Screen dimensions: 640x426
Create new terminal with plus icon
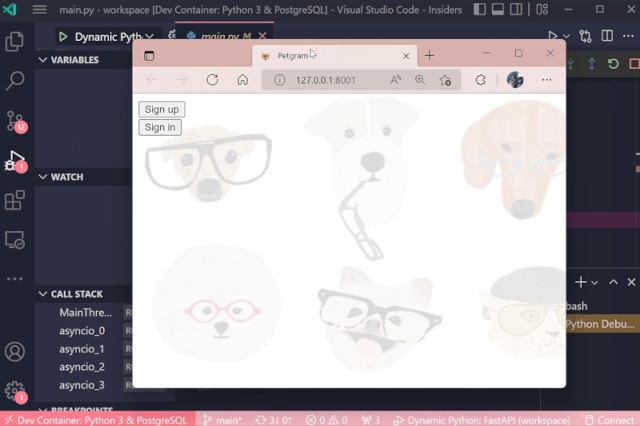click(580, 282)
